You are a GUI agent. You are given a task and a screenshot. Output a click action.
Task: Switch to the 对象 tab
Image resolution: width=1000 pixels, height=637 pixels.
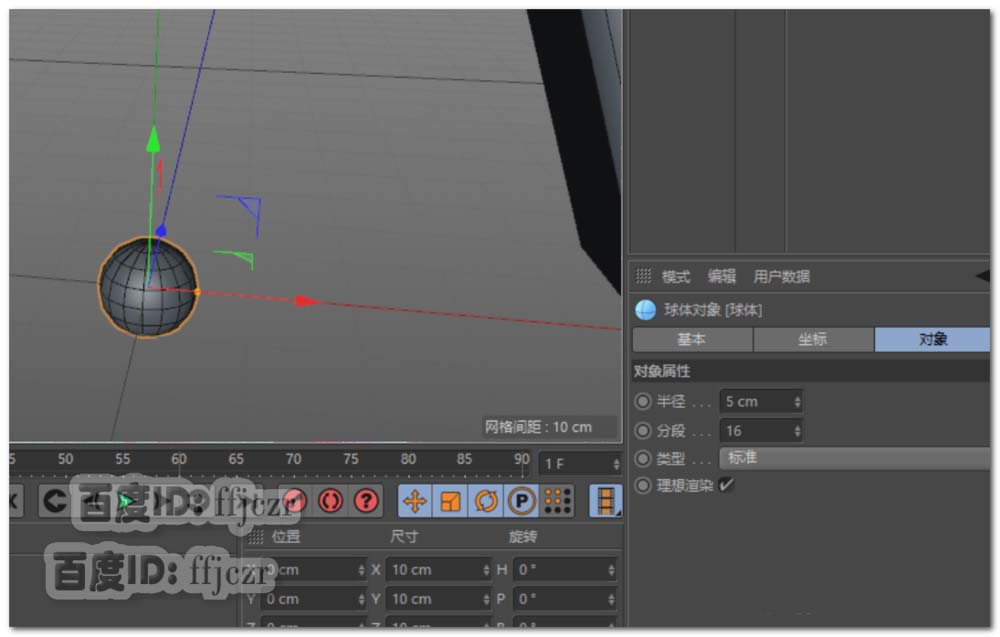(932, 339)
